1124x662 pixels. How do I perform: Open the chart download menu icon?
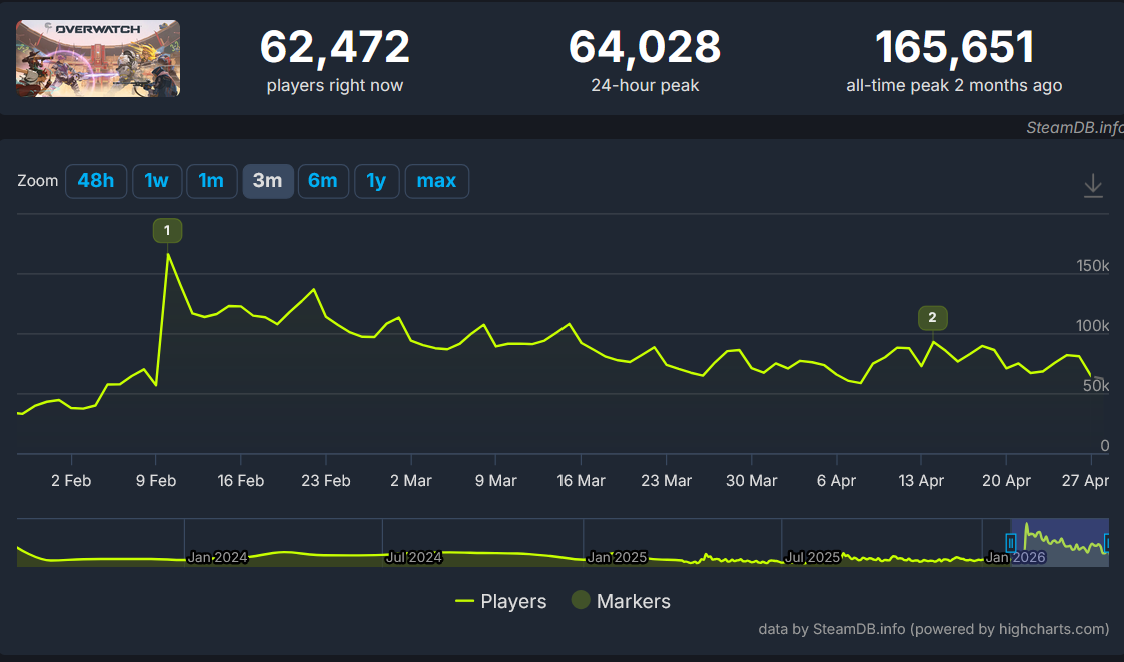[x=1092, y=186]
